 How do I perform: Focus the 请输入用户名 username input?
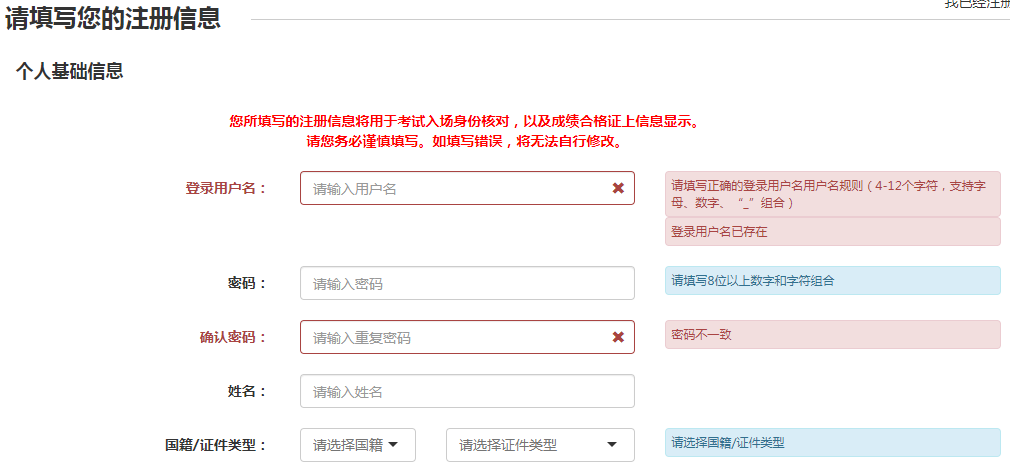point(455,188)
